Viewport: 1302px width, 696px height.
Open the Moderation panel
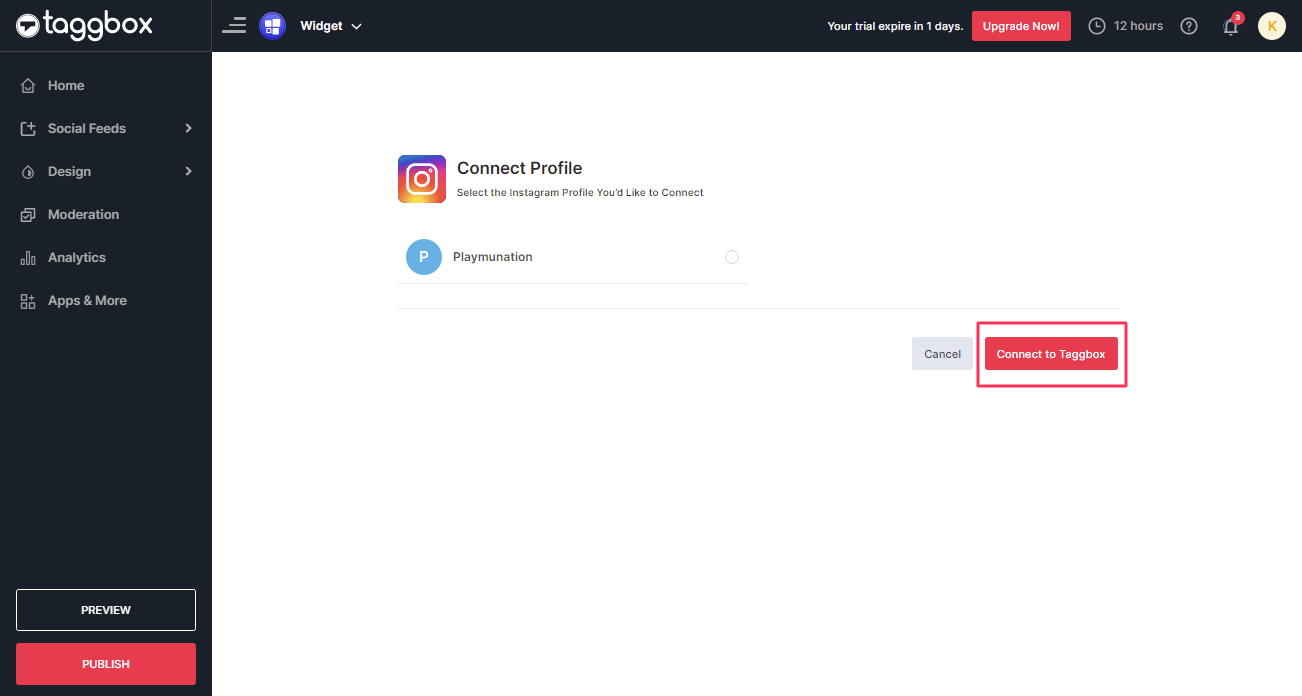tap(83, 214)
